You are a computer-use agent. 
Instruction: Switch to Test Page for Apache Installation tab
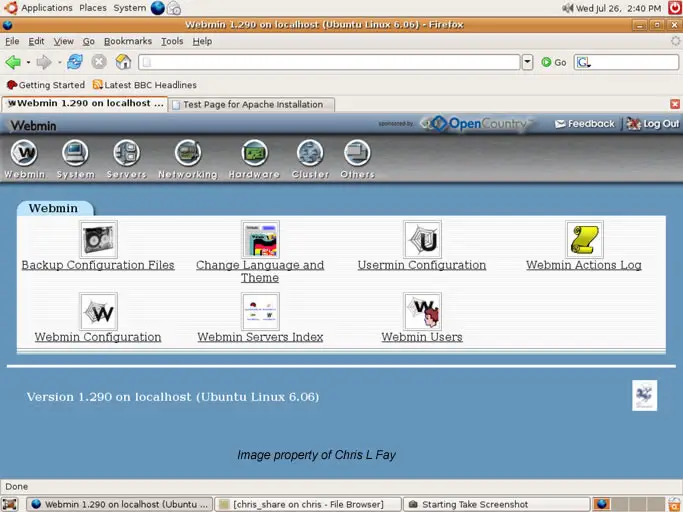[251, 105]
